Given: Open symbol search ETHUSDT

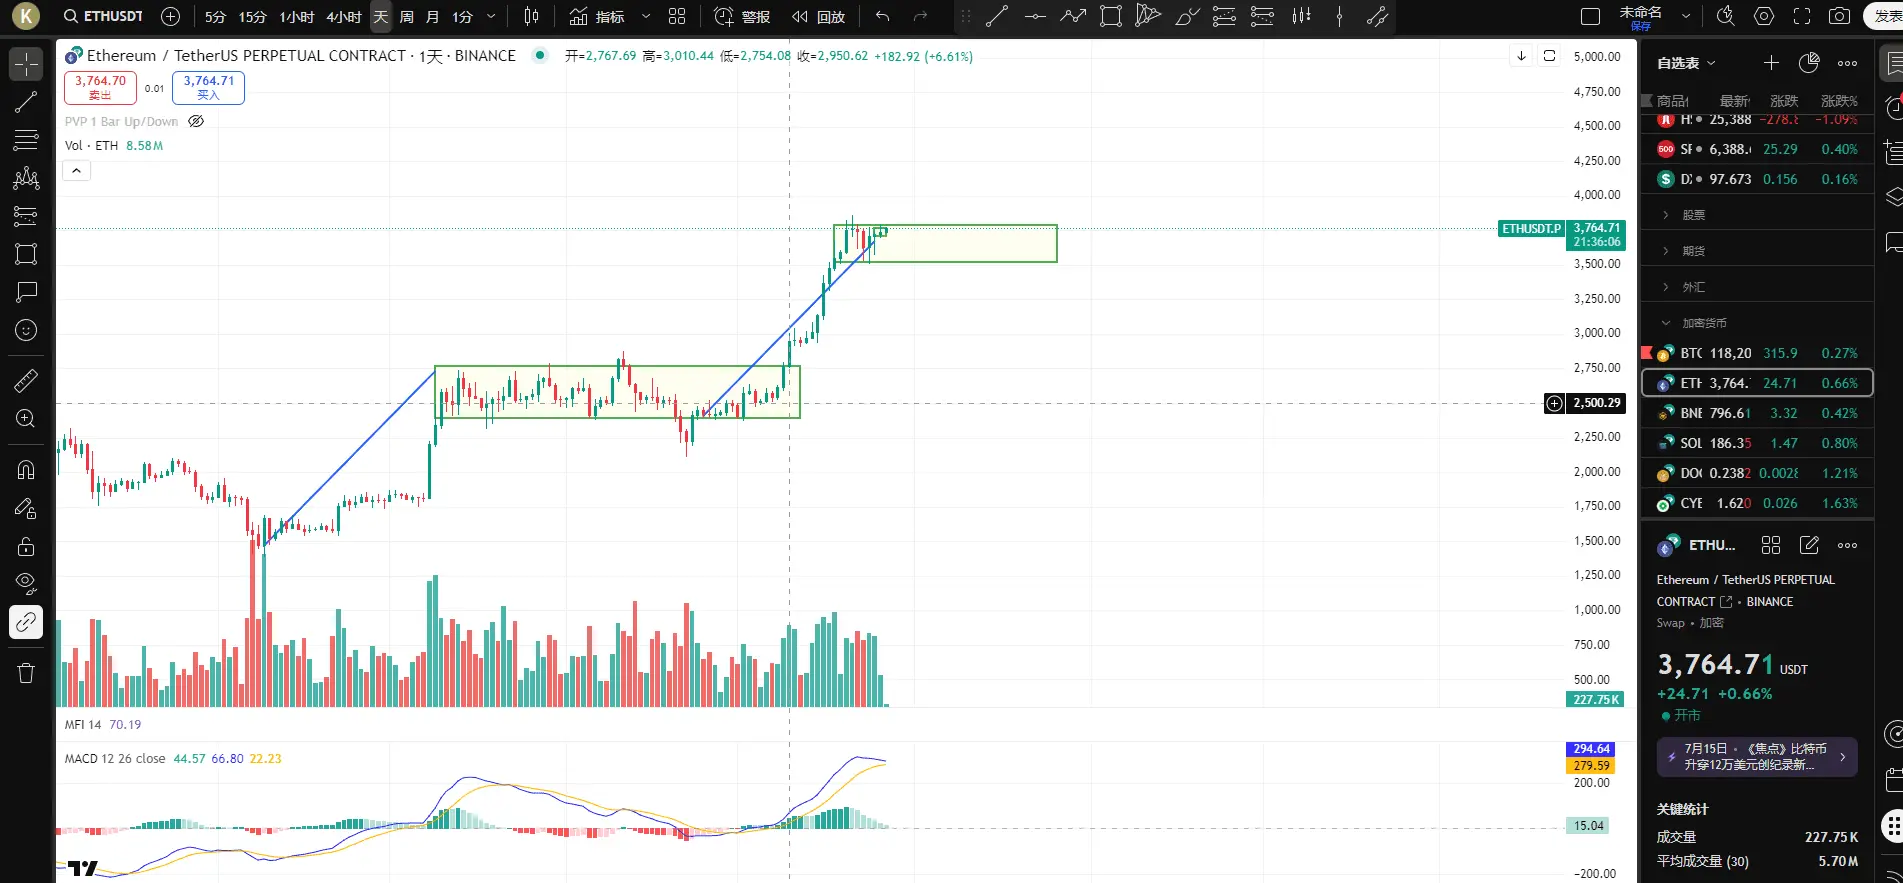Looking at the screenshot, I should click(x=103, y=17).
